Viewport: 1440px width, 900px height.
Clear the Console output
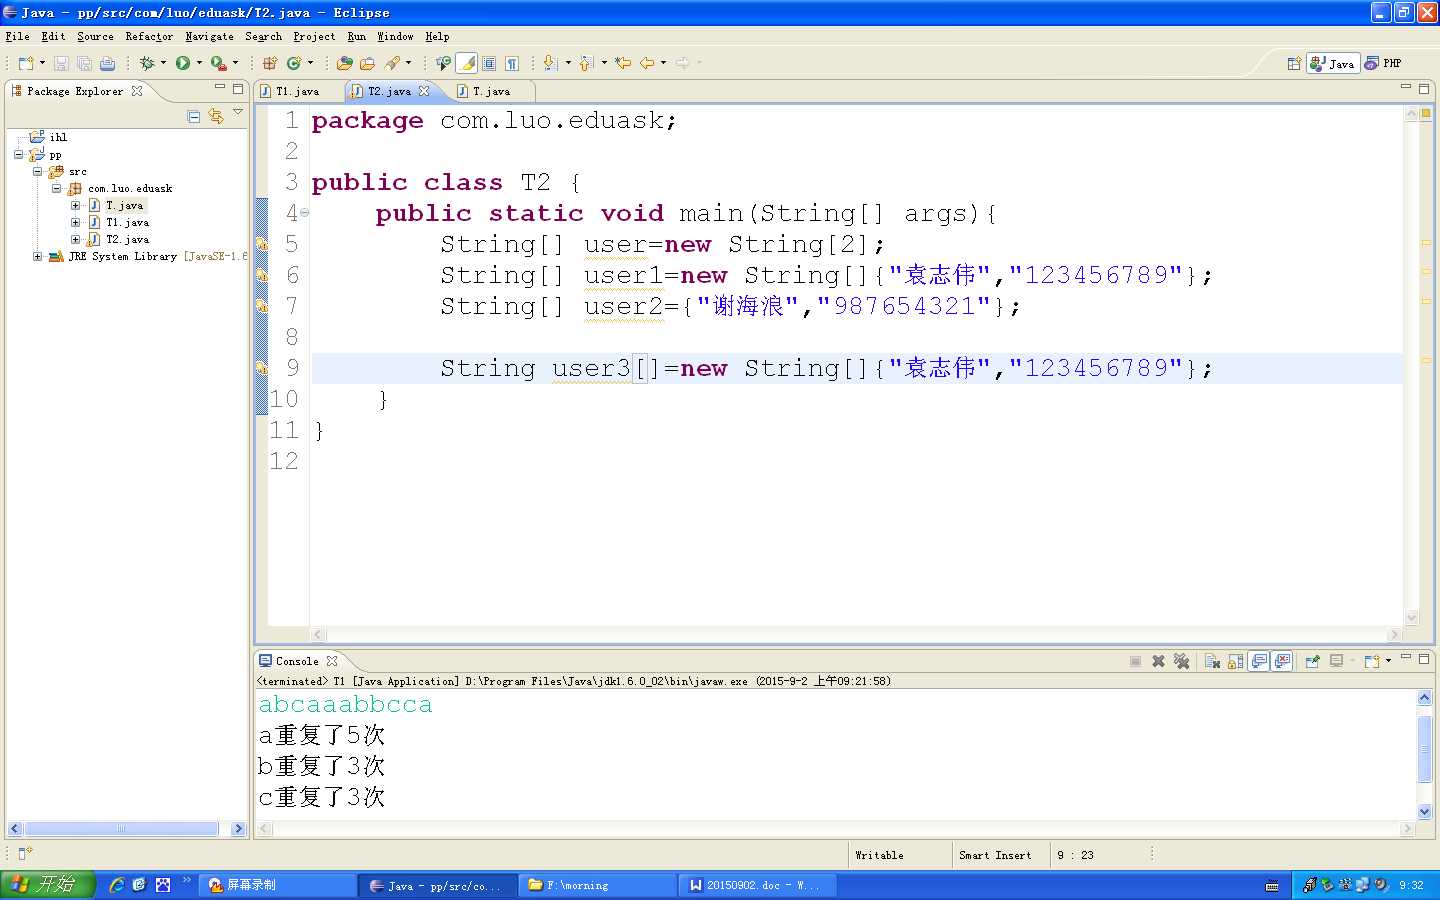[1213, 661]
